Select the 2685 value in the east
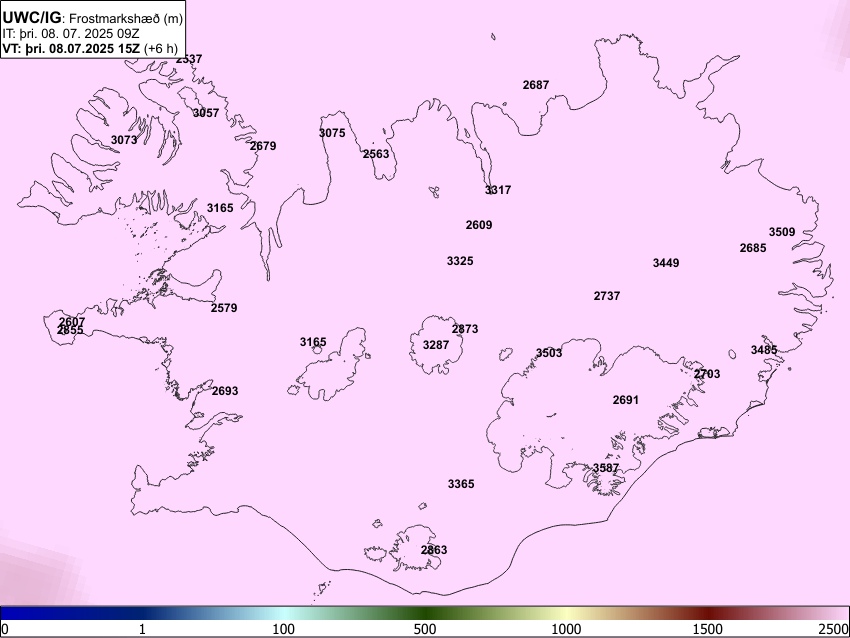 pos(753,248)
